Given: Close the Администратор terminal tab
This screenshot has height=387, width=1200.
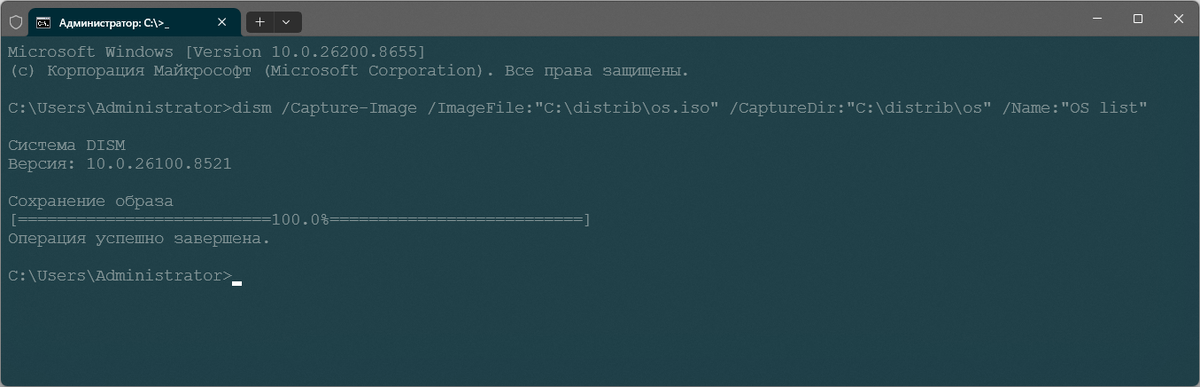Looking at the screenshot, I should (x=223, y=21).
